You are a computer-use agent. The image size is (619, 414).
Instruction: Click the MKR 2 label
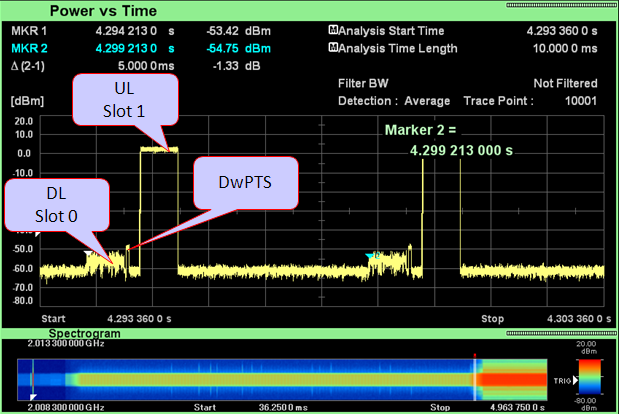[x=29, y=48]
